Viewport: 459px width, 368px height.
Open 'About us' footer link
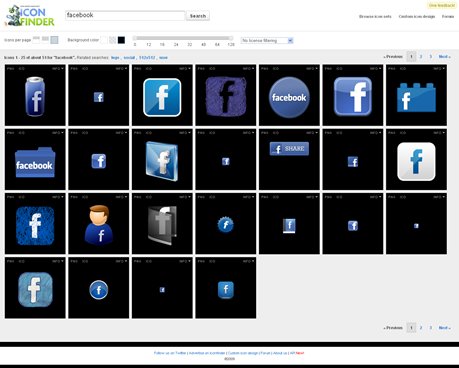tap(280, 353)
